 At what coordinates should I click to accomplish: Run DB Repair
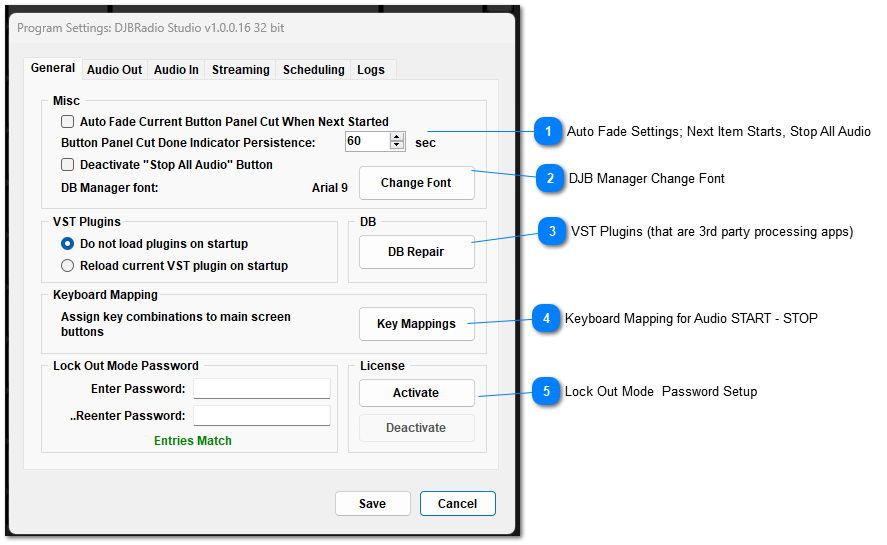coord(416,252)
